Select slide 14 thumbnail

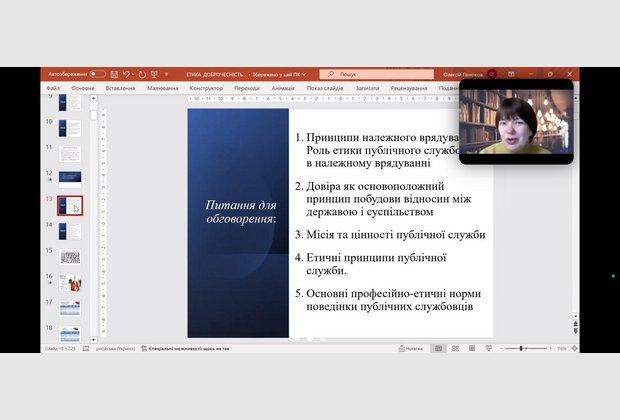coord(70,231)
